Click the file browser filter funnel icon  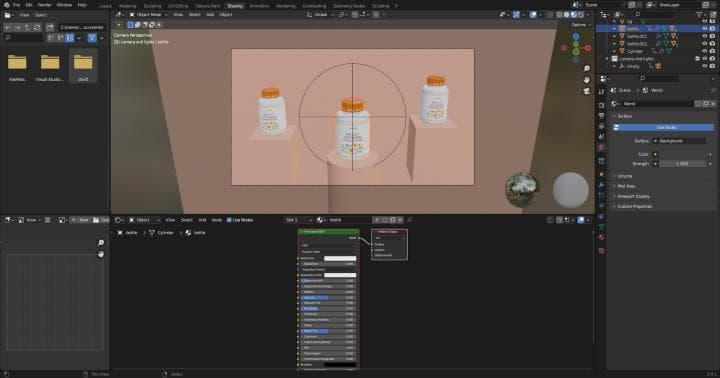pos(92,38)
